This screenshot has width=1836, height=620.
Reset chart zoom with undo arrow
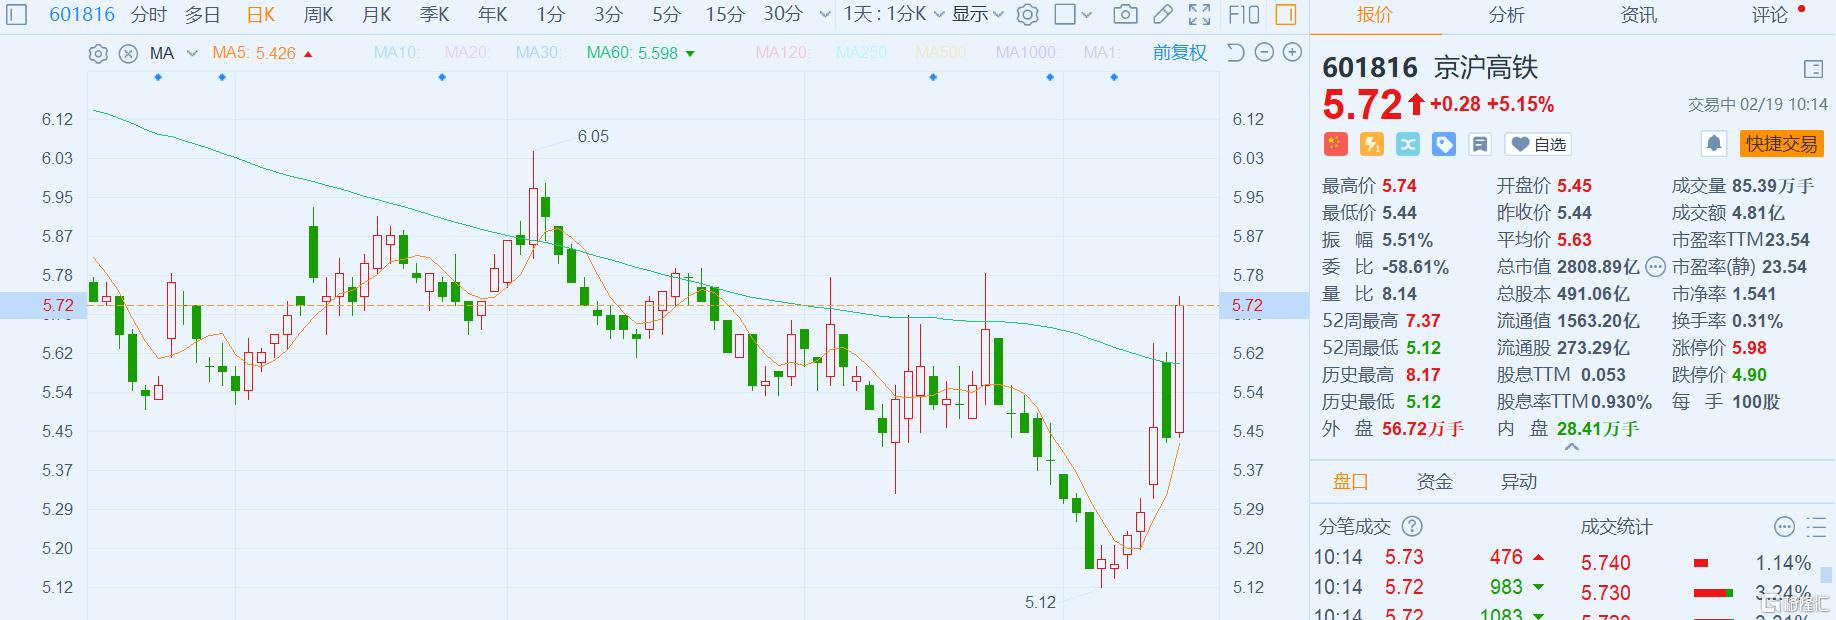(x=1236, y=53)
